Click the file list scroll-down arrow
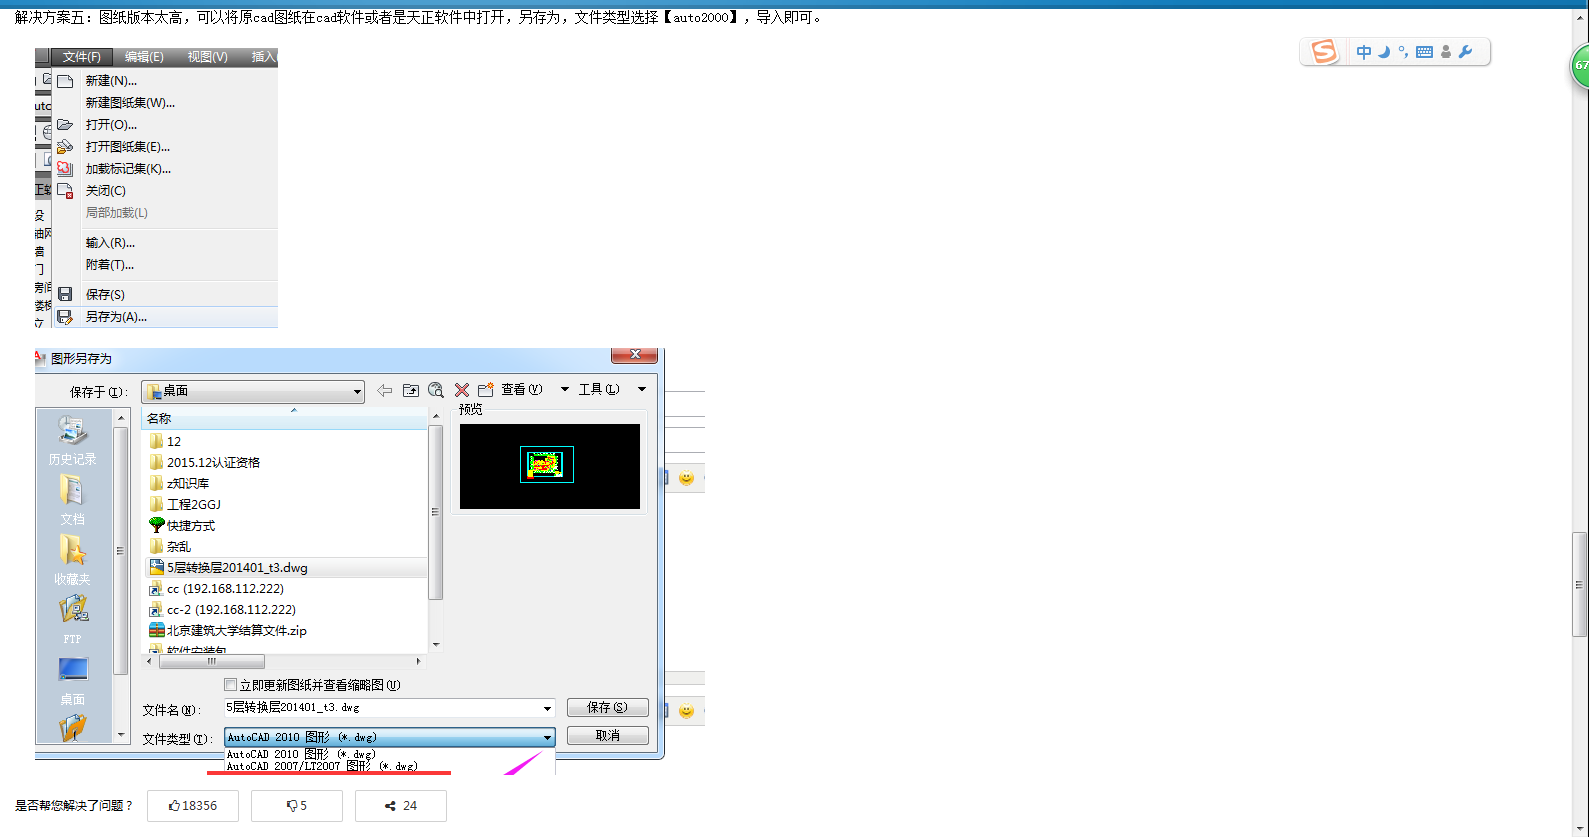 (x=435, y=645)
